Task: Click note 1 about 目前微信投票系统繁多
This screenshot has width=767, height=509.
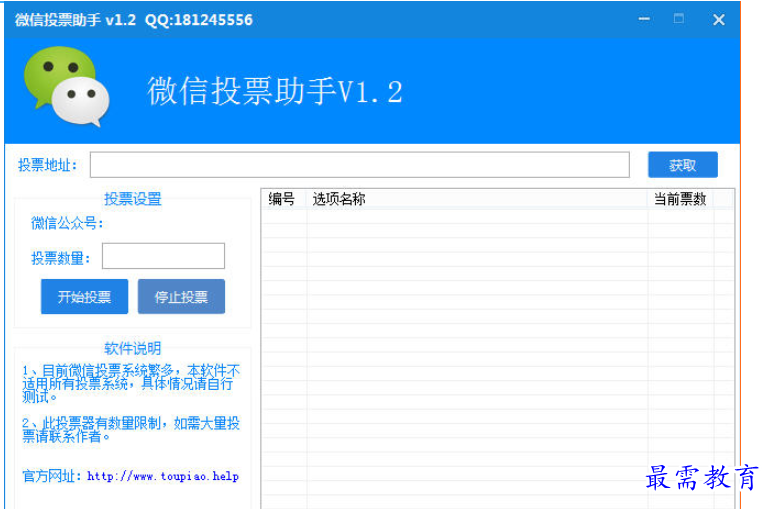Action: pyautogui.click(x=131, y=383)
